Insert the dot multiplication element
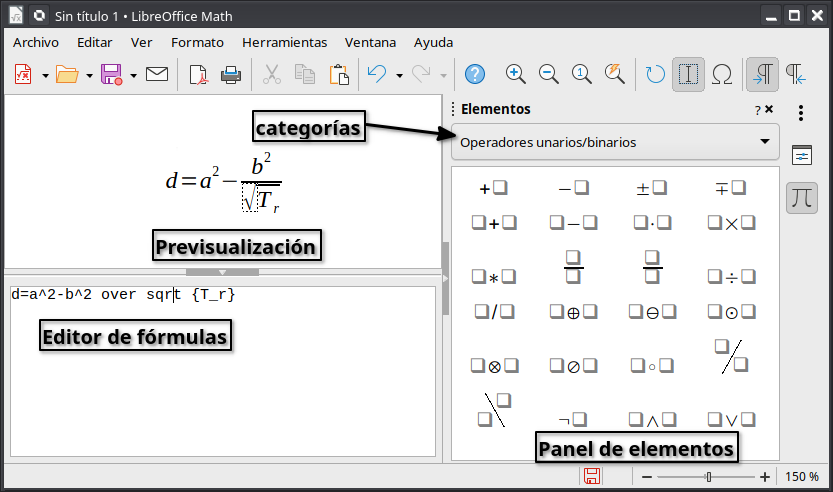This screenshot has width=833, height=492. point(652,223)
